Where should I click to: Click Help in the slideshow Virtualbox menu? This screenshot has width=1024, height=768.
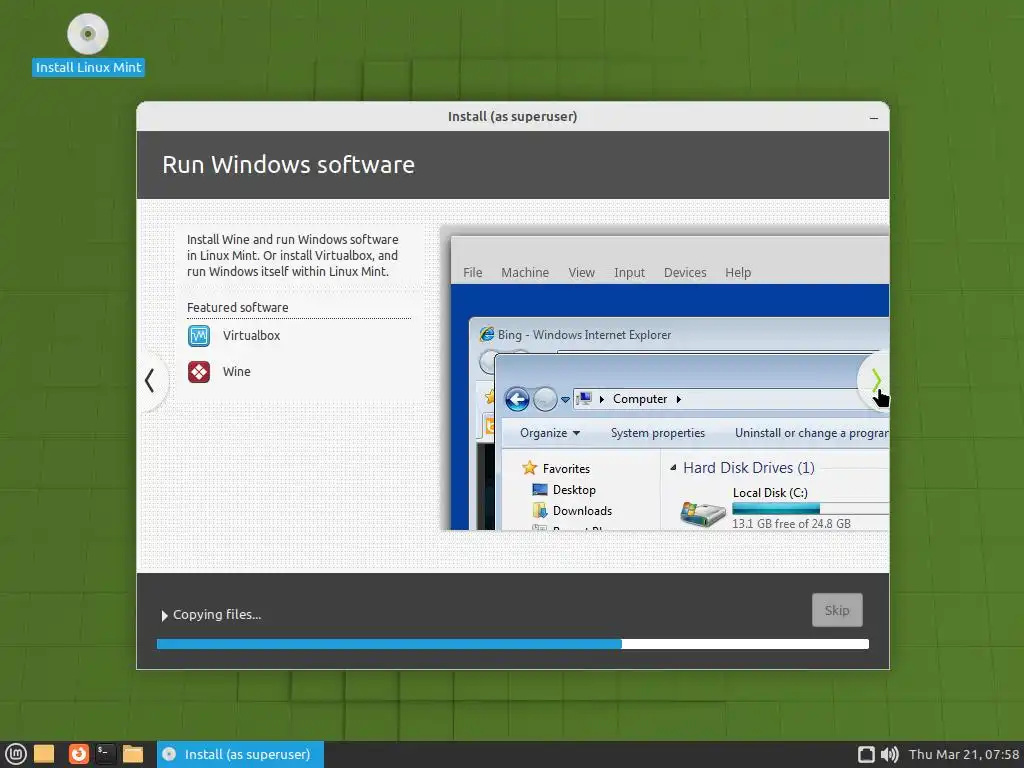pos(738,272)
